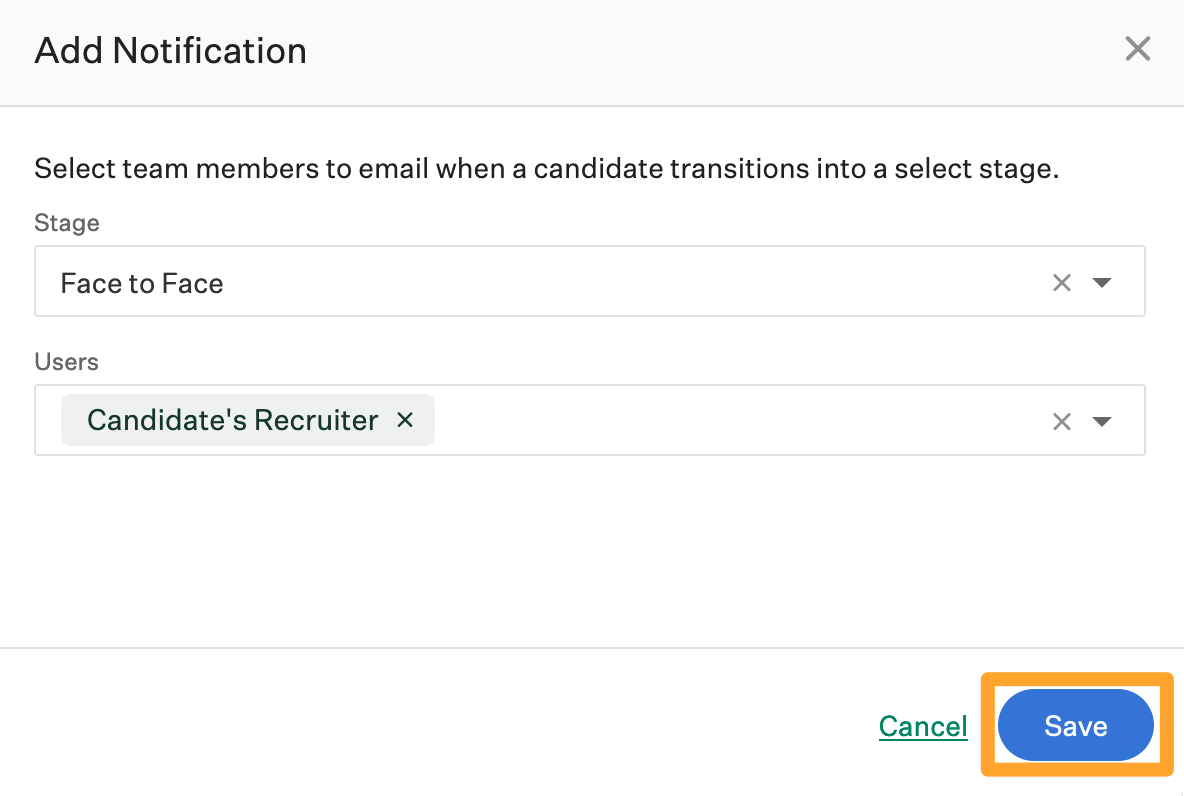Click blank space beneath the Users field

pyautogui.click(x=590, y=550)
